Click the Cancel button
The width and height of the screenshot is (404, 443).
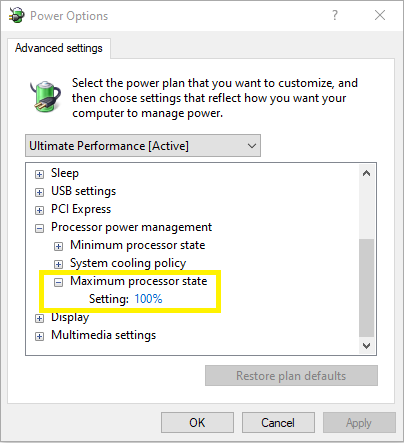pos(278,423)
